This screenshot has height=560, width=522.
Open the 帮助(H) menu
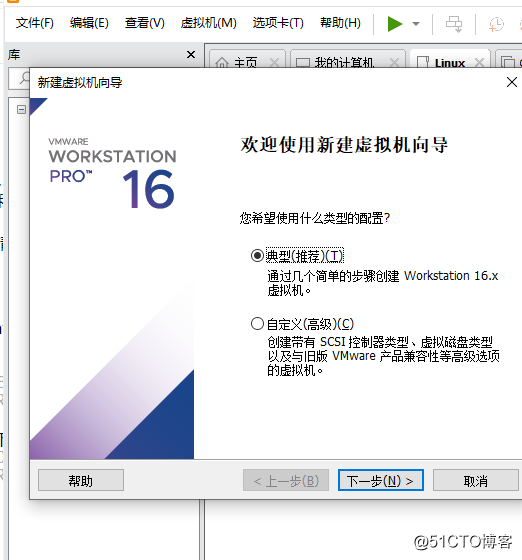pyautogui.click(x=340, y=23)
